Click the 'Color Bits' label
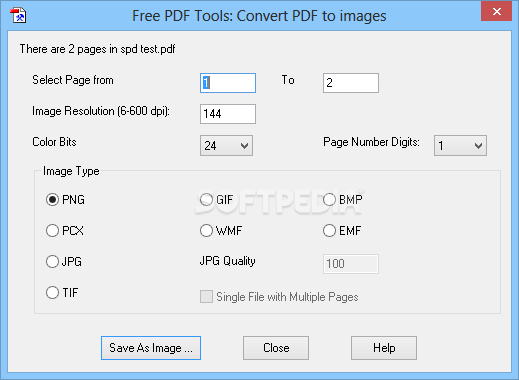Screen dimensions: 519x380 [54, 142]
